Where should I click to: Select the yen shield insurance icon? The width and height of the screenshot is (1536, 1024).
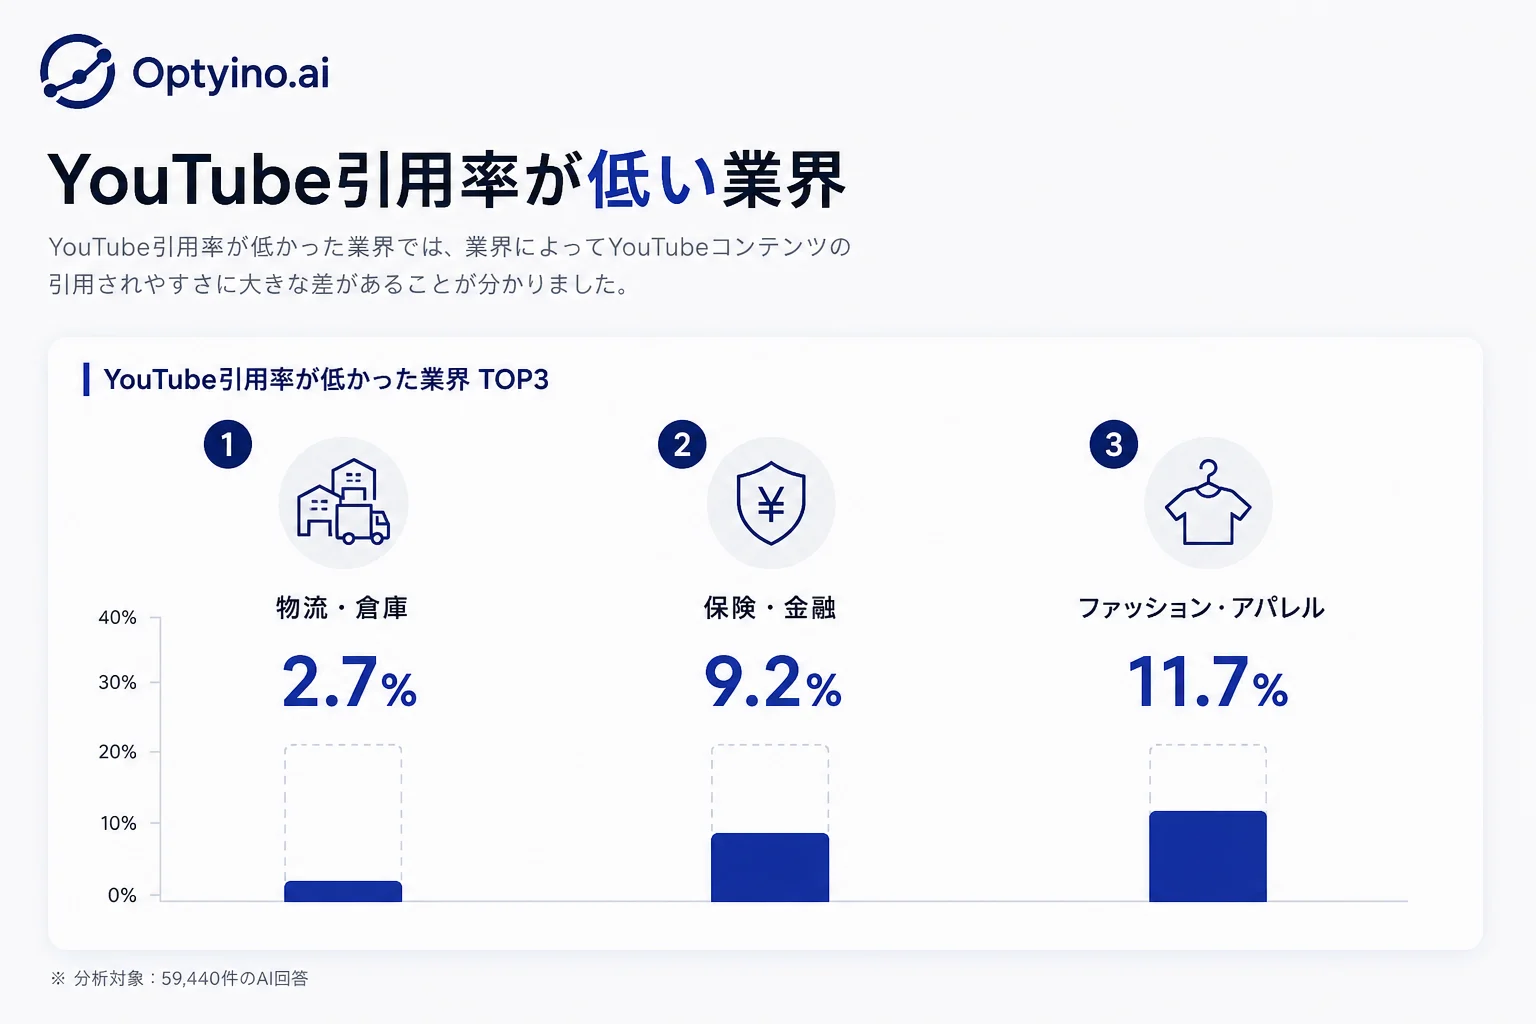coord(771,502)
